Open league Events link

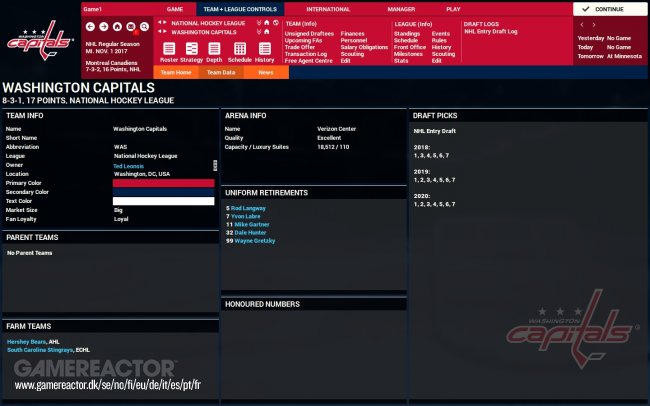[441, 34]
